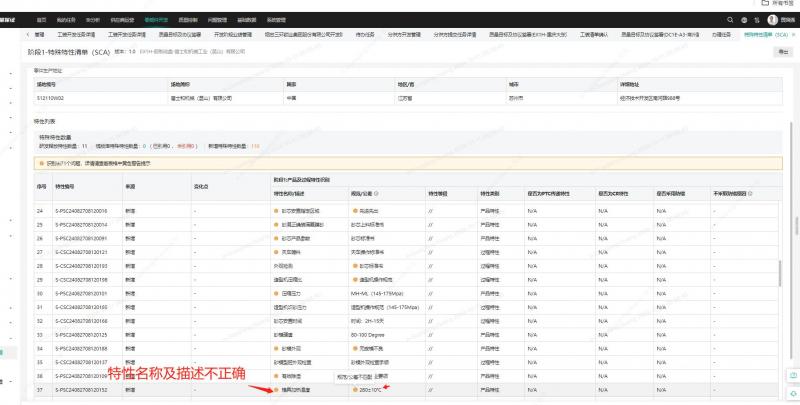Select 江苏省 in the address table
Viewport: 800px width, 405px height.
pyautogui.click(x=405, y=98)
